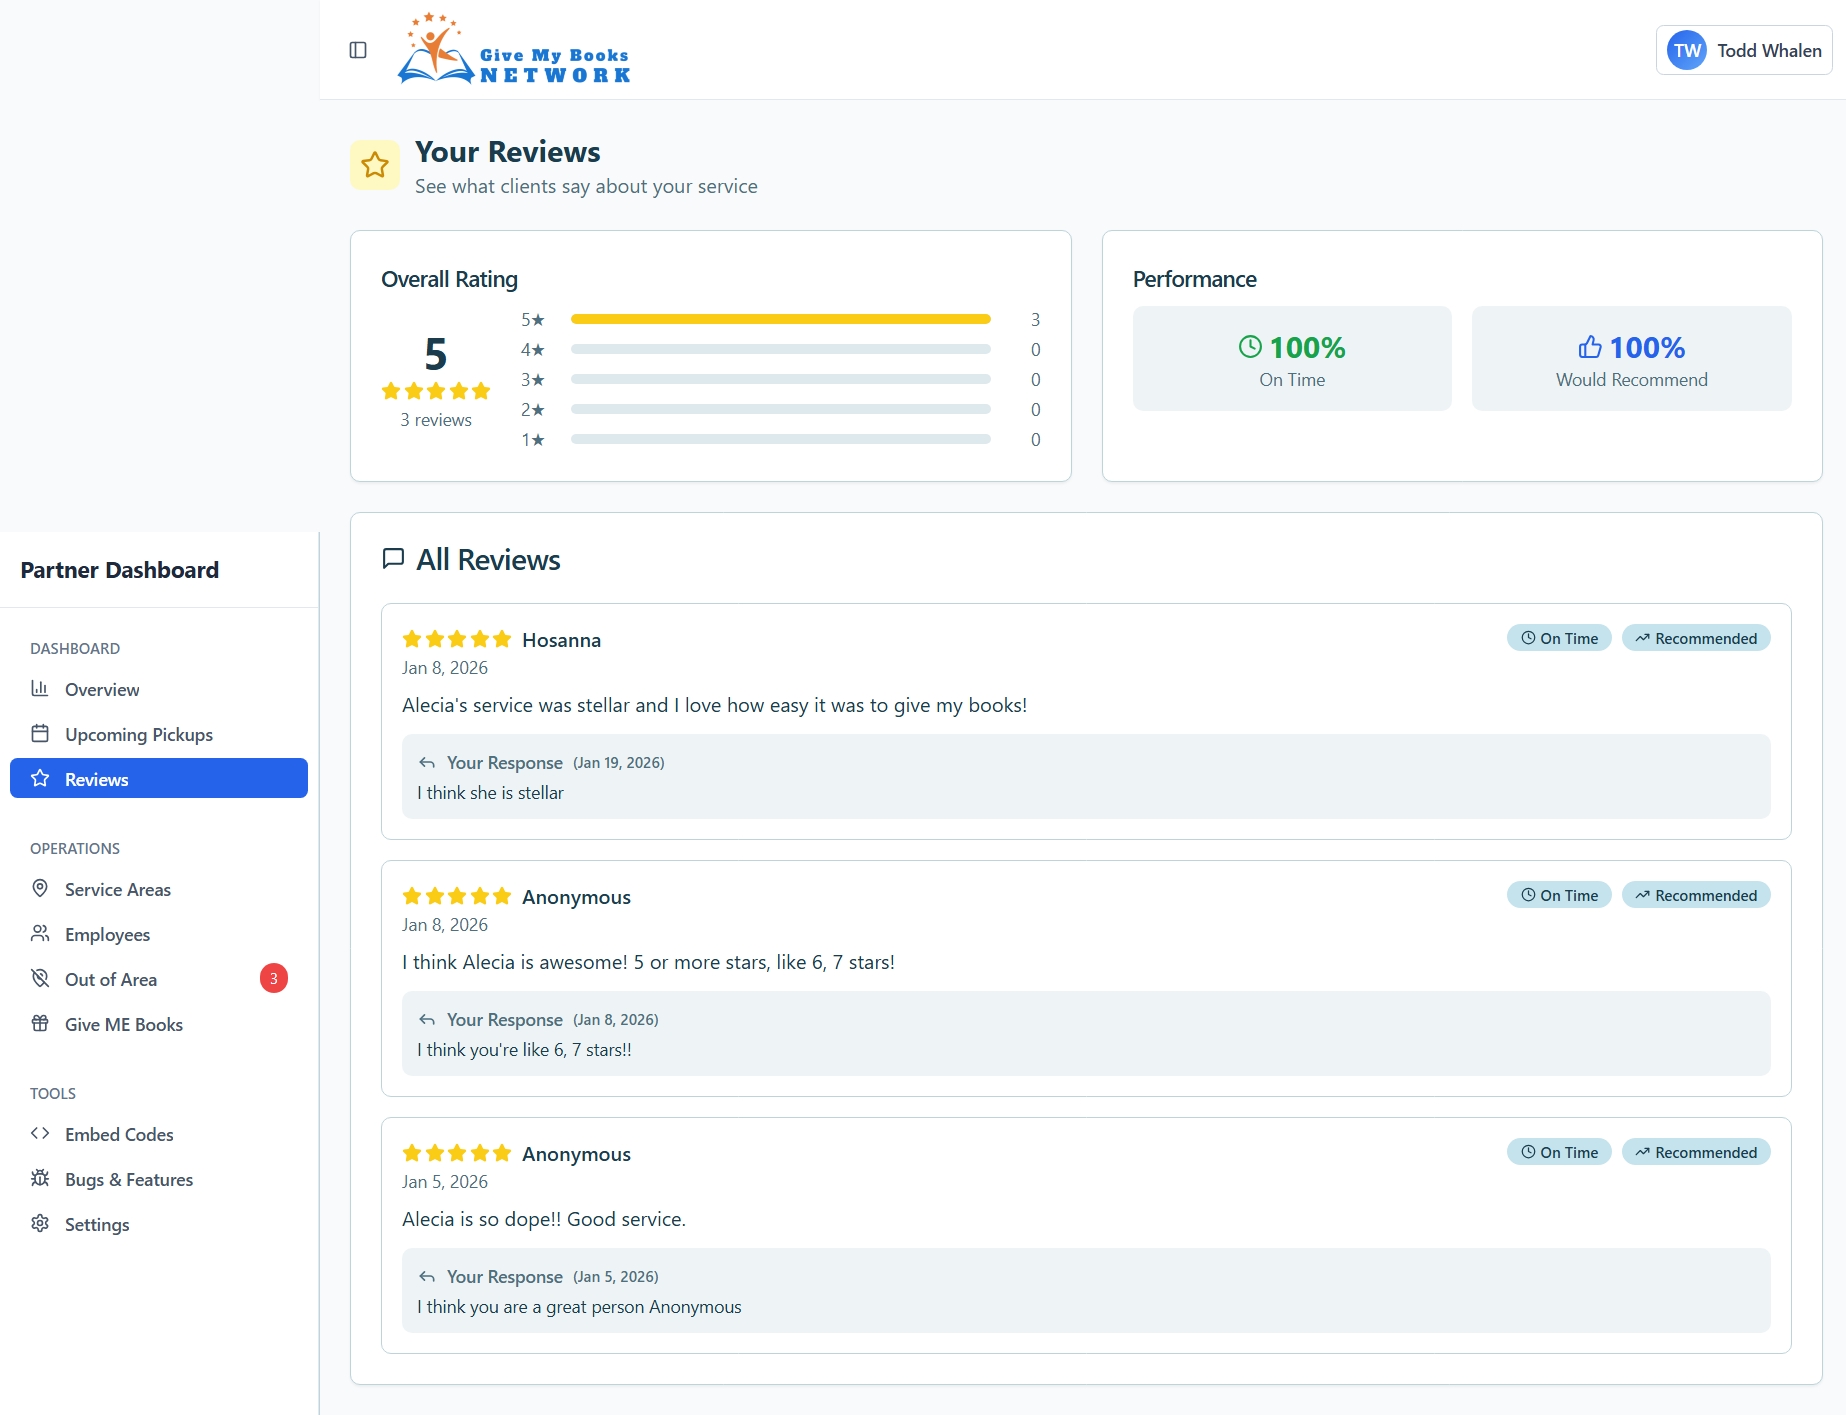Click the All Reviews speech bubble icon

392,559
